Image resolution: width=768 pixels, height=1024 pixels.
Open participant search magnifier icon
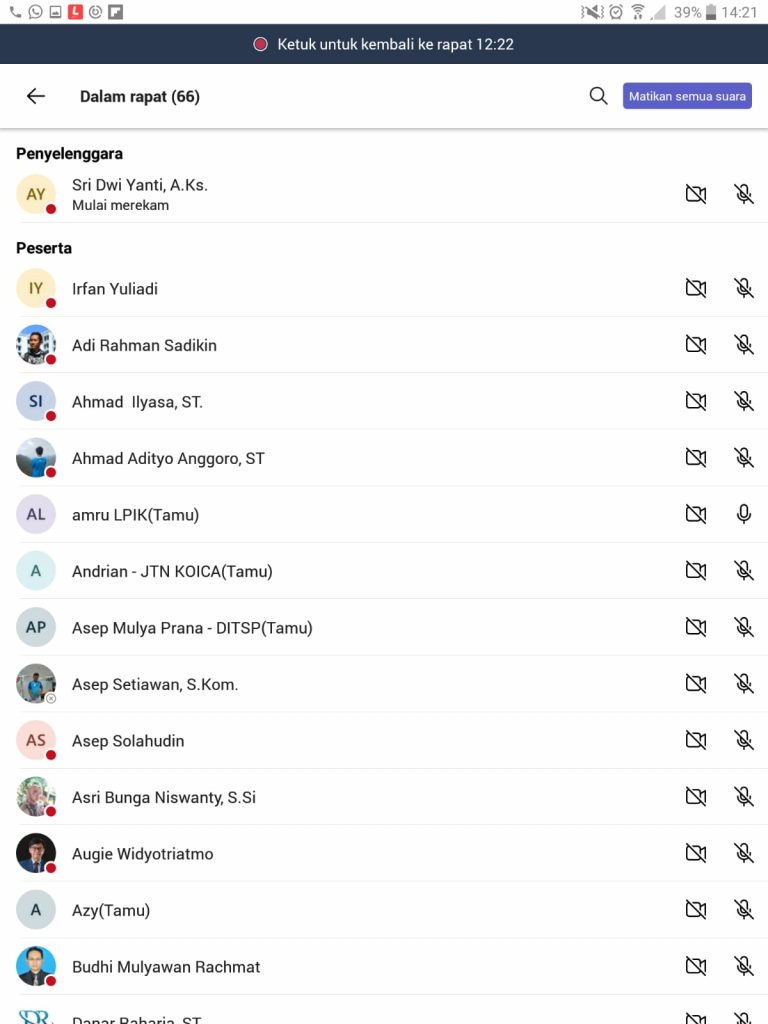point(598,96)
